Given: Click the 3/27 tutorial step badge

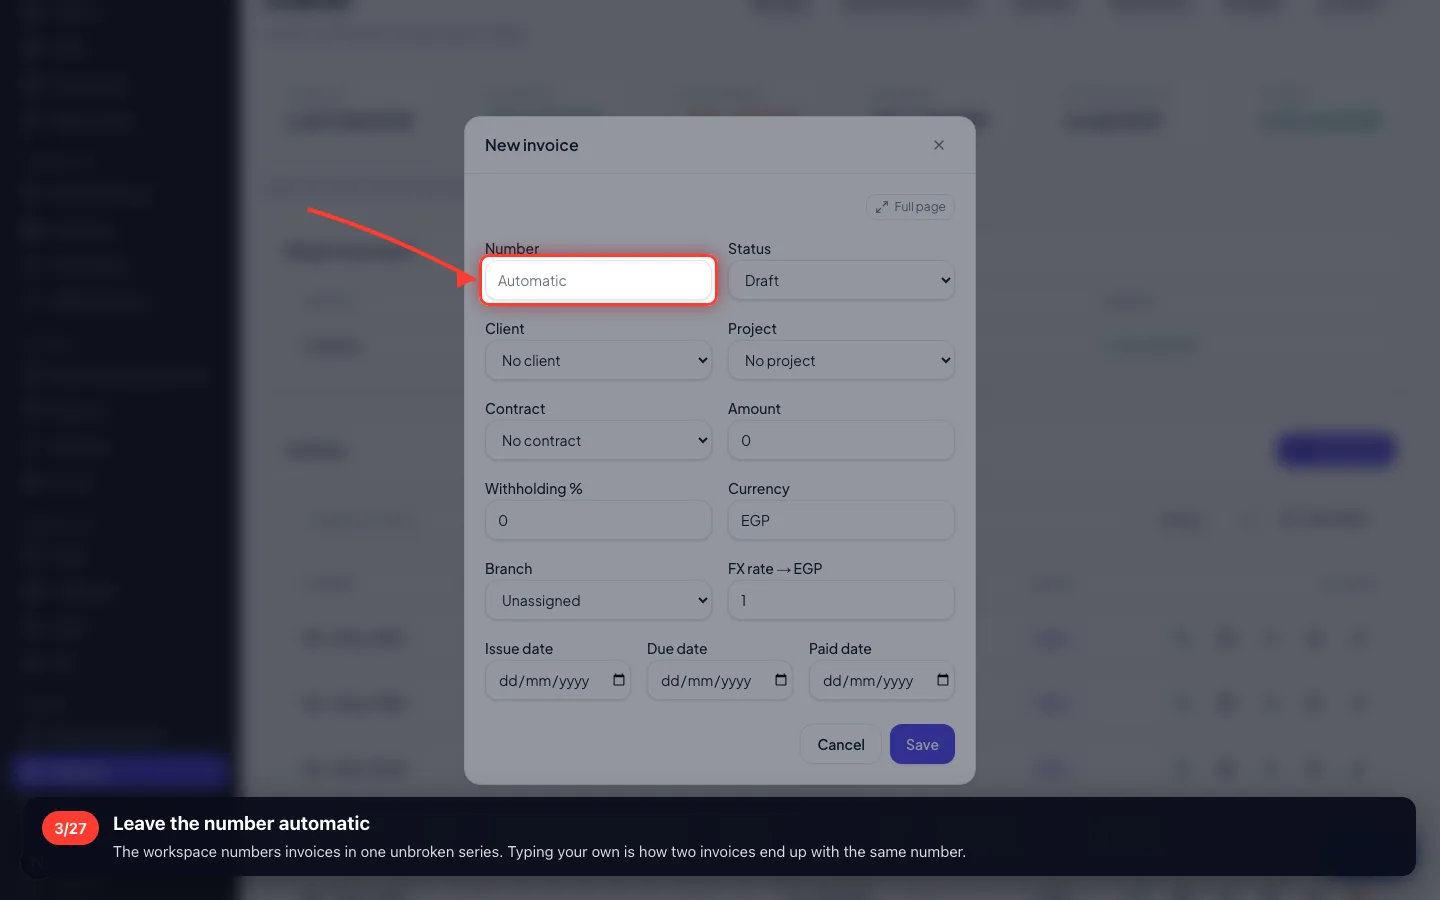Looking at the screenshot, I should pyautogui.click(x=70, y=828).
